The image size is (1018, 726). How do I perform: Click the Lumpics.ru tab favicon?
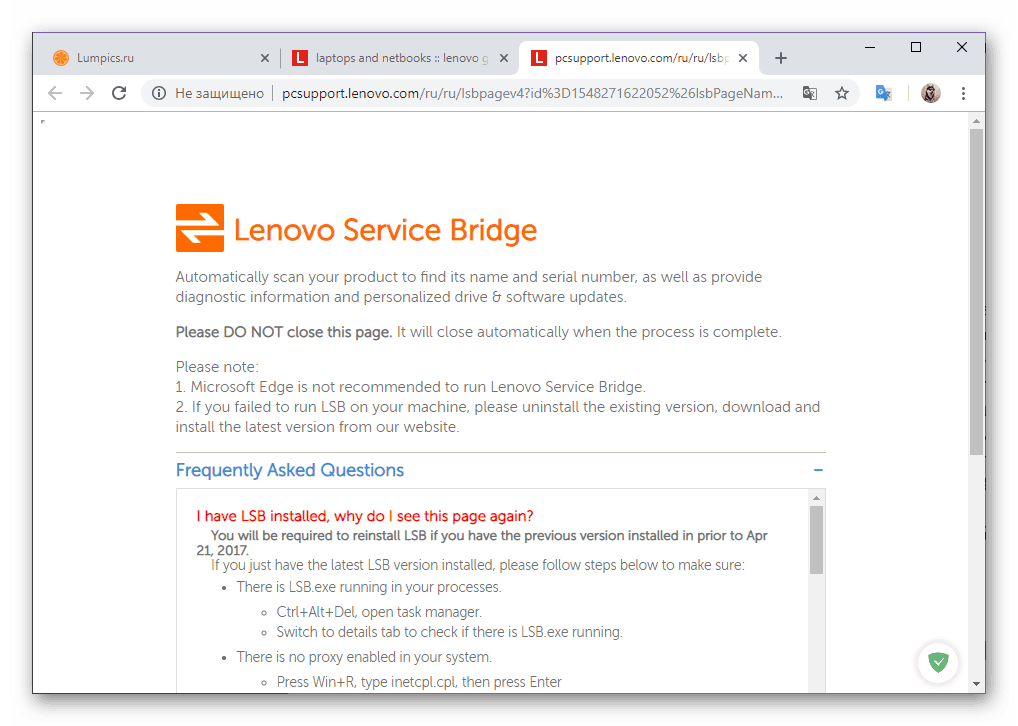(x=60, y=57)
